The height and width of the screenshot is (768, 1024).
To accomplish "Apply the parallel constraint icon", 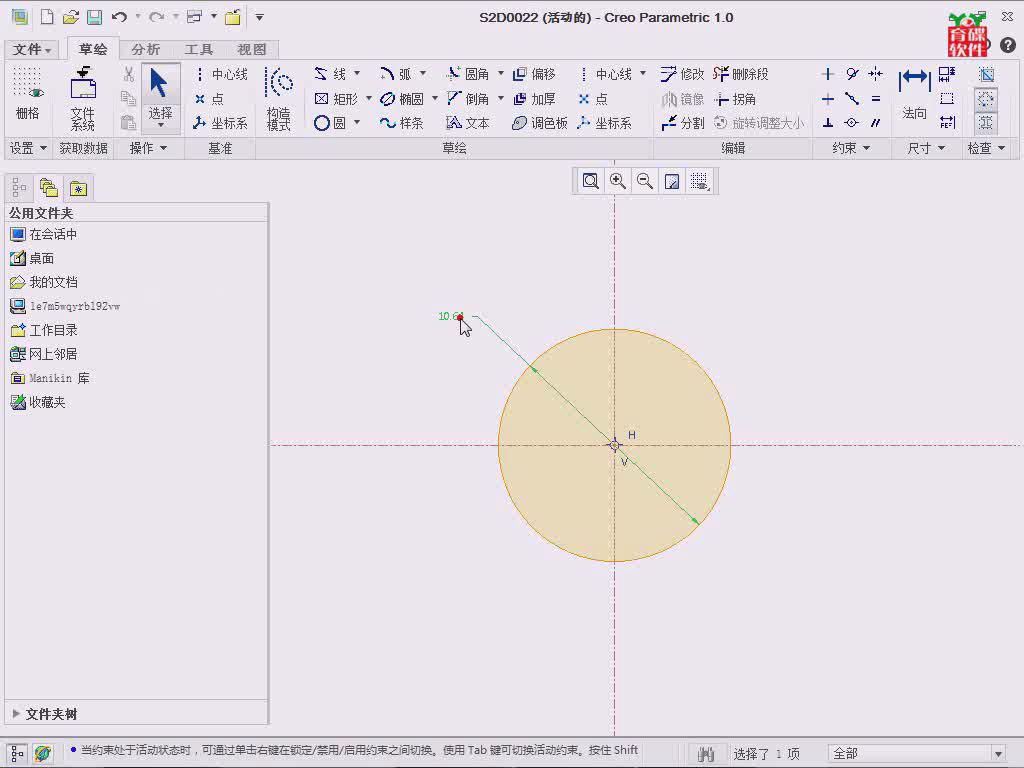I will [x=876, y=123].
